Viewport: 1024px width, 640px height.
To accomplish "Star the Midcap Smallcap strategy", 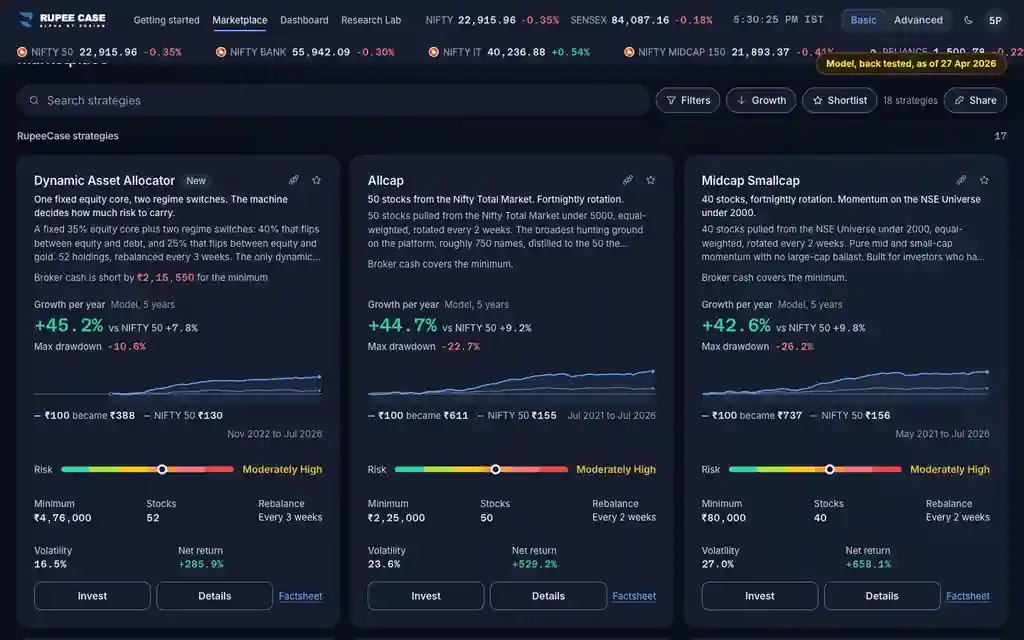I will click(x=984, y=180).
